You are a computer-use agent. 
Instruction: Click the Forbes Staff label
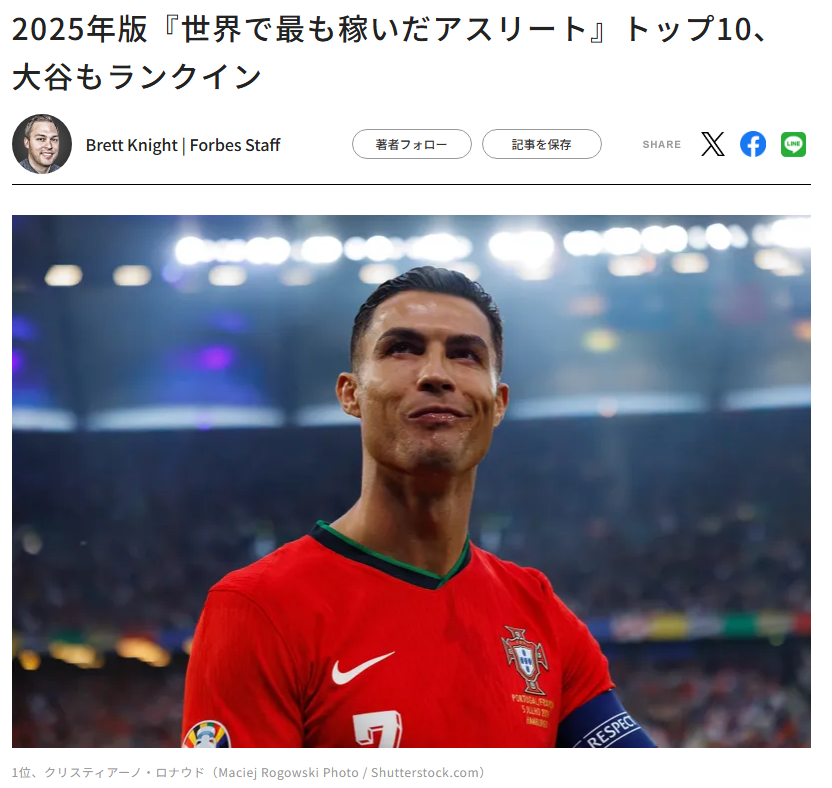click(235, 145)
